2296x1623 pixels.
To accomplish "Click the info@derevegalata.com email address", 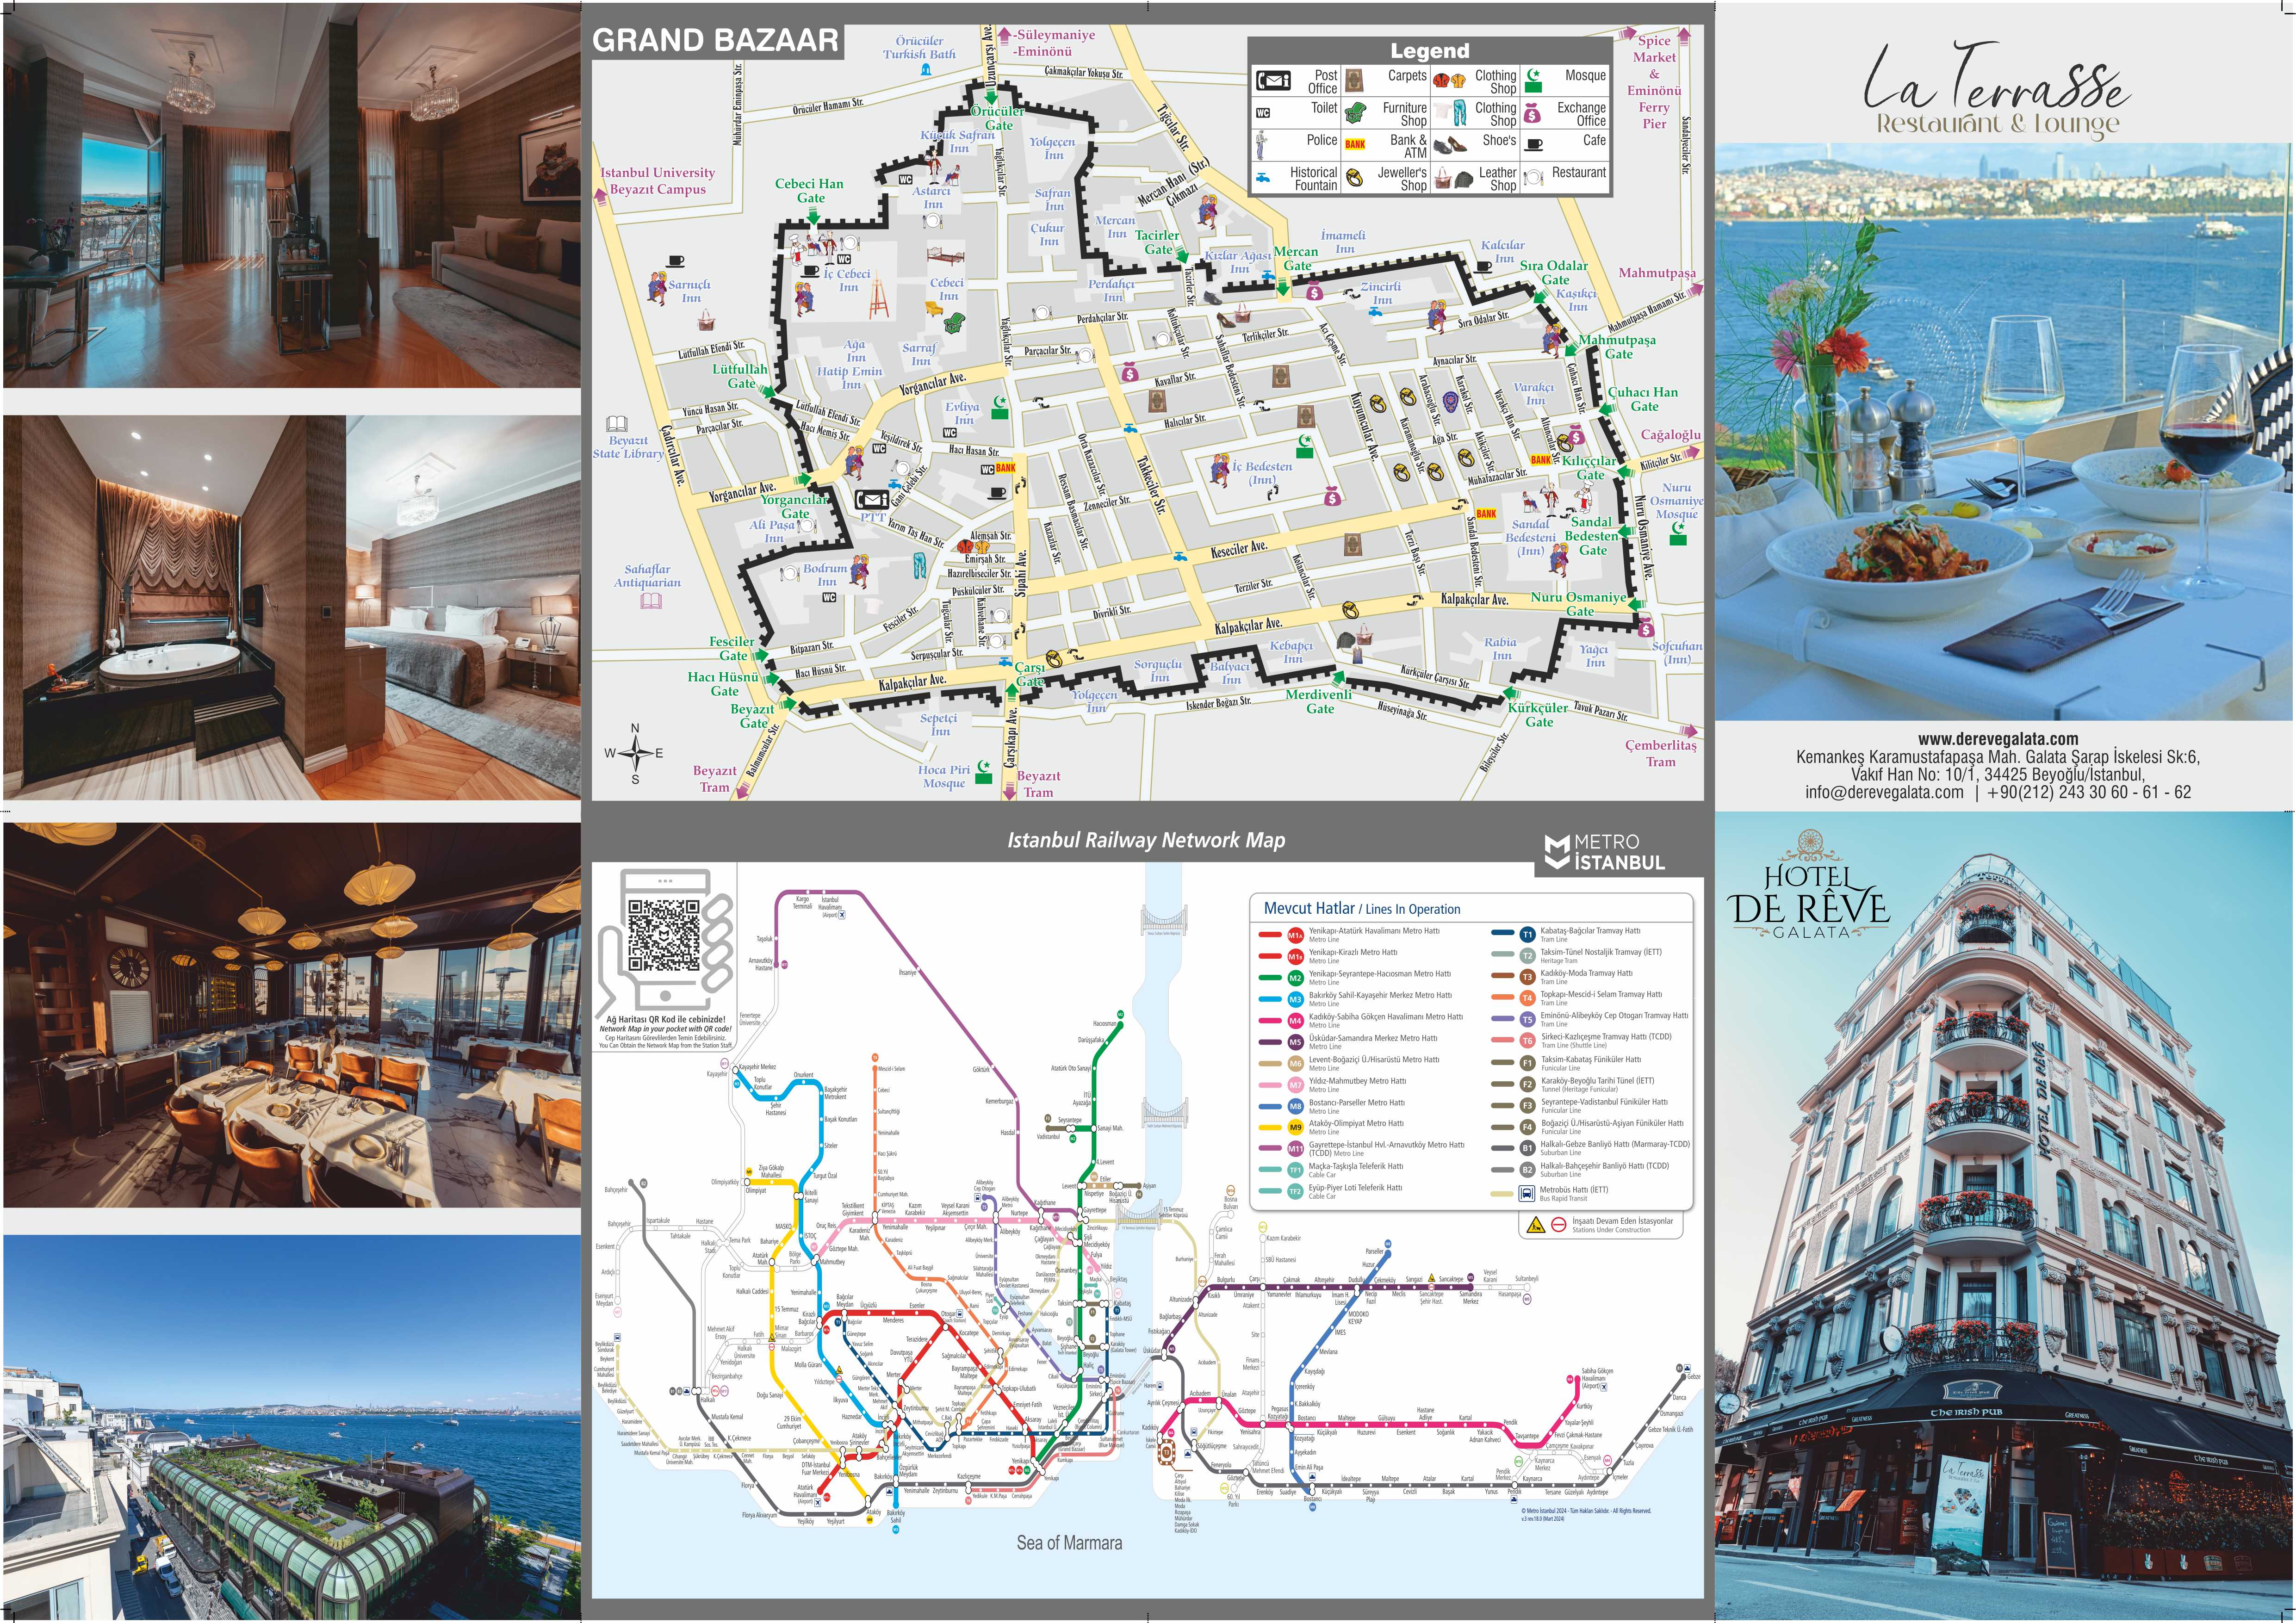I will (x=1884, y=792).
